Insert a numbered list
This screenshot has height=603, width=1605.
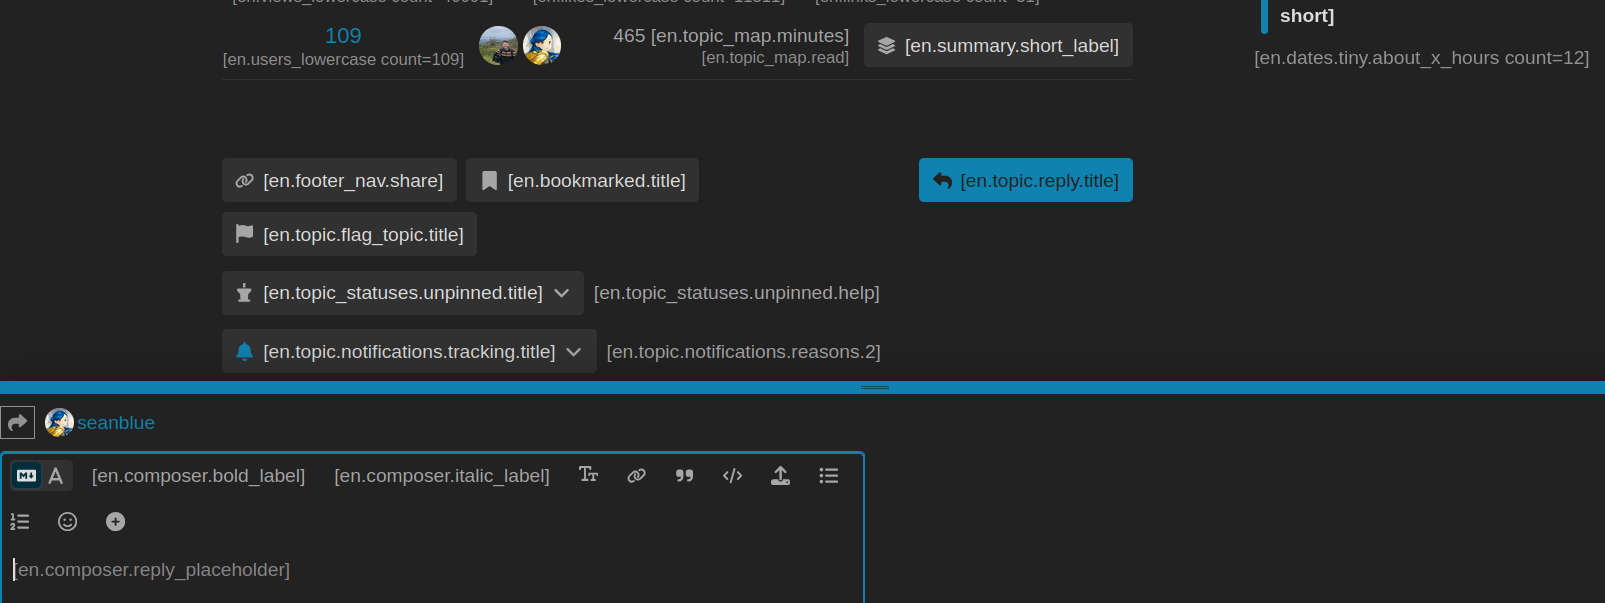(x=20, y=522)
